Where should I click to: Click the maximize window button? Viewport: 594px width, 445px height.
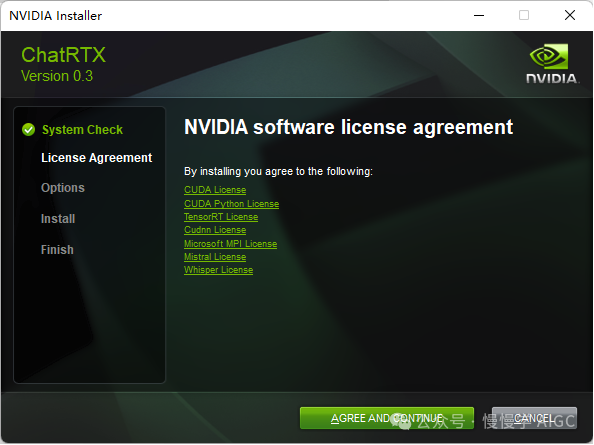click(524, 16)
